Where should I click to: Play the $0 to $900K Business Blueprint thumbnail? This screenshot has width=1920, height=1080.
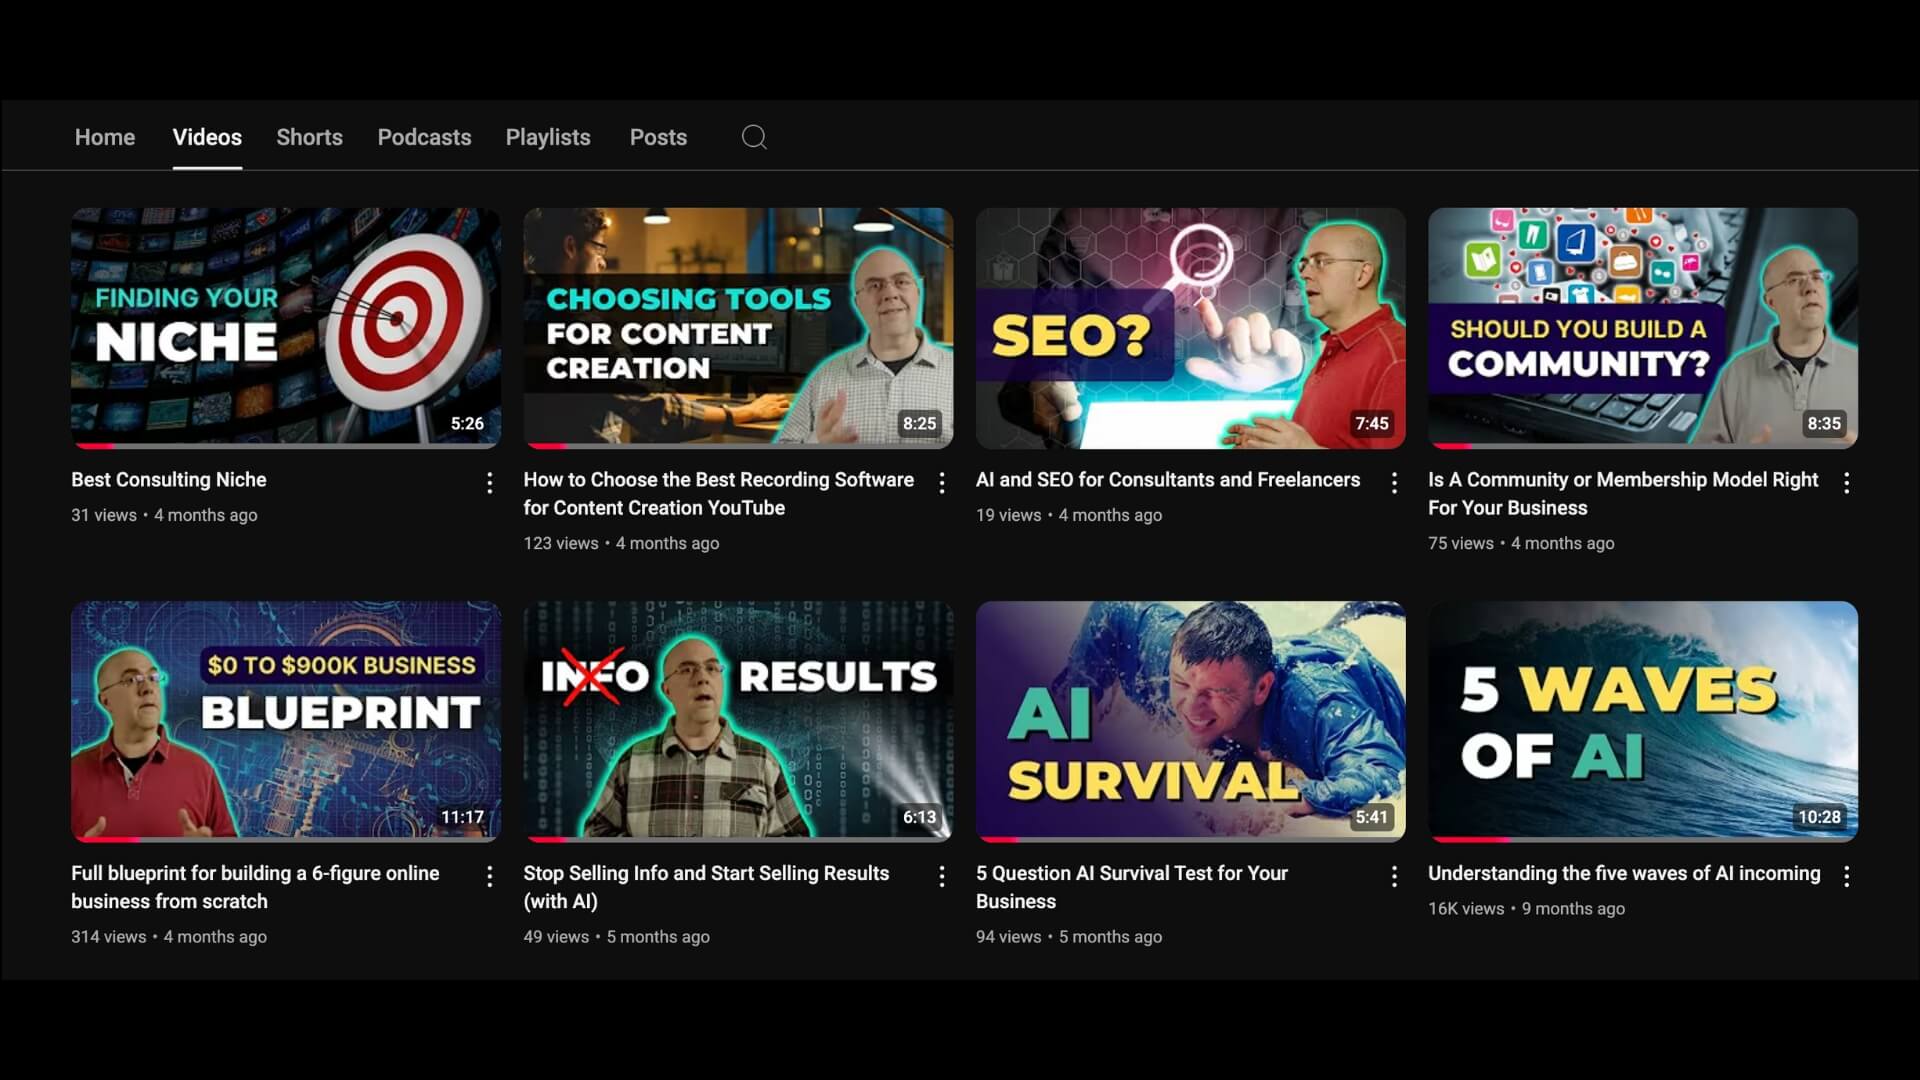coord(286,721)
